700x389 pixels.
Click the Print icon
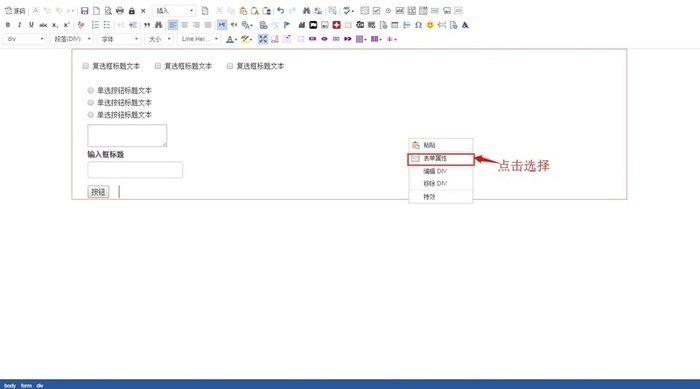click(x=120, y=10)
